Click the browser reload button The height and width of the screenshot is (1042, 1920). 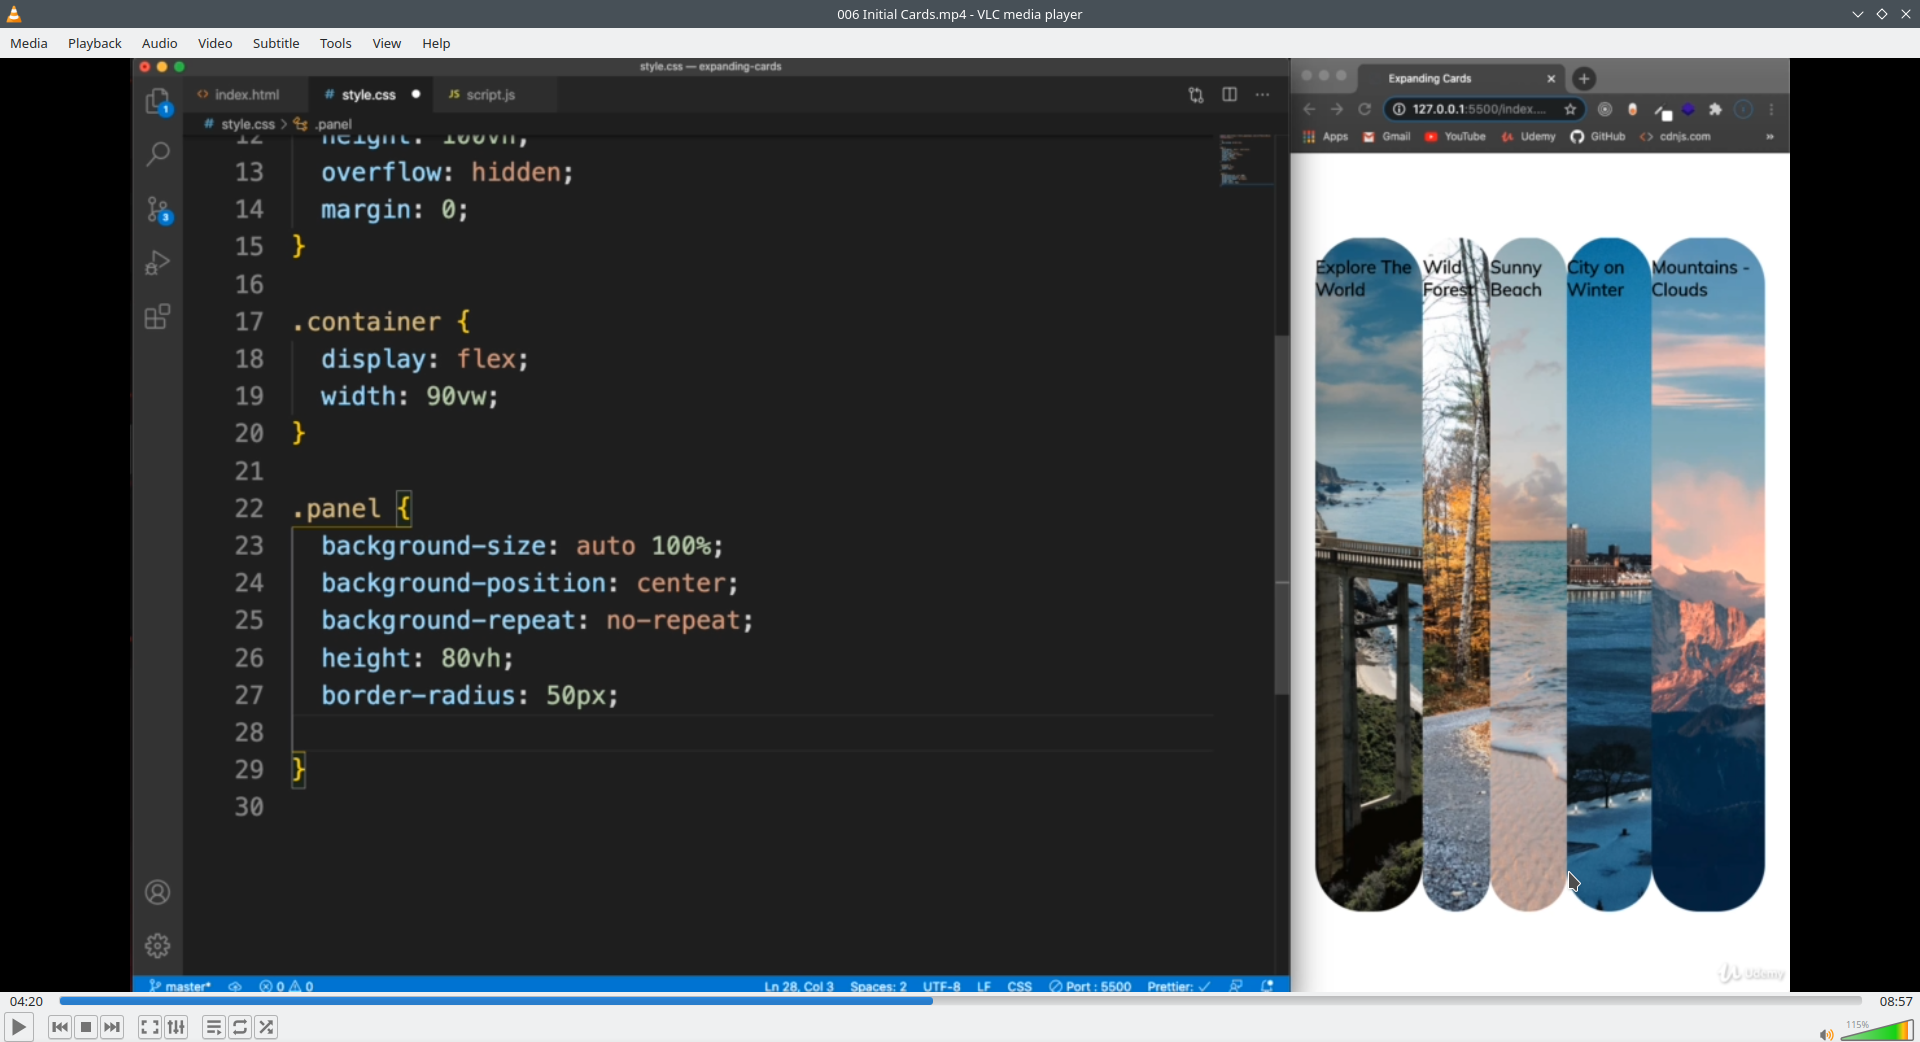point(1365,109)
